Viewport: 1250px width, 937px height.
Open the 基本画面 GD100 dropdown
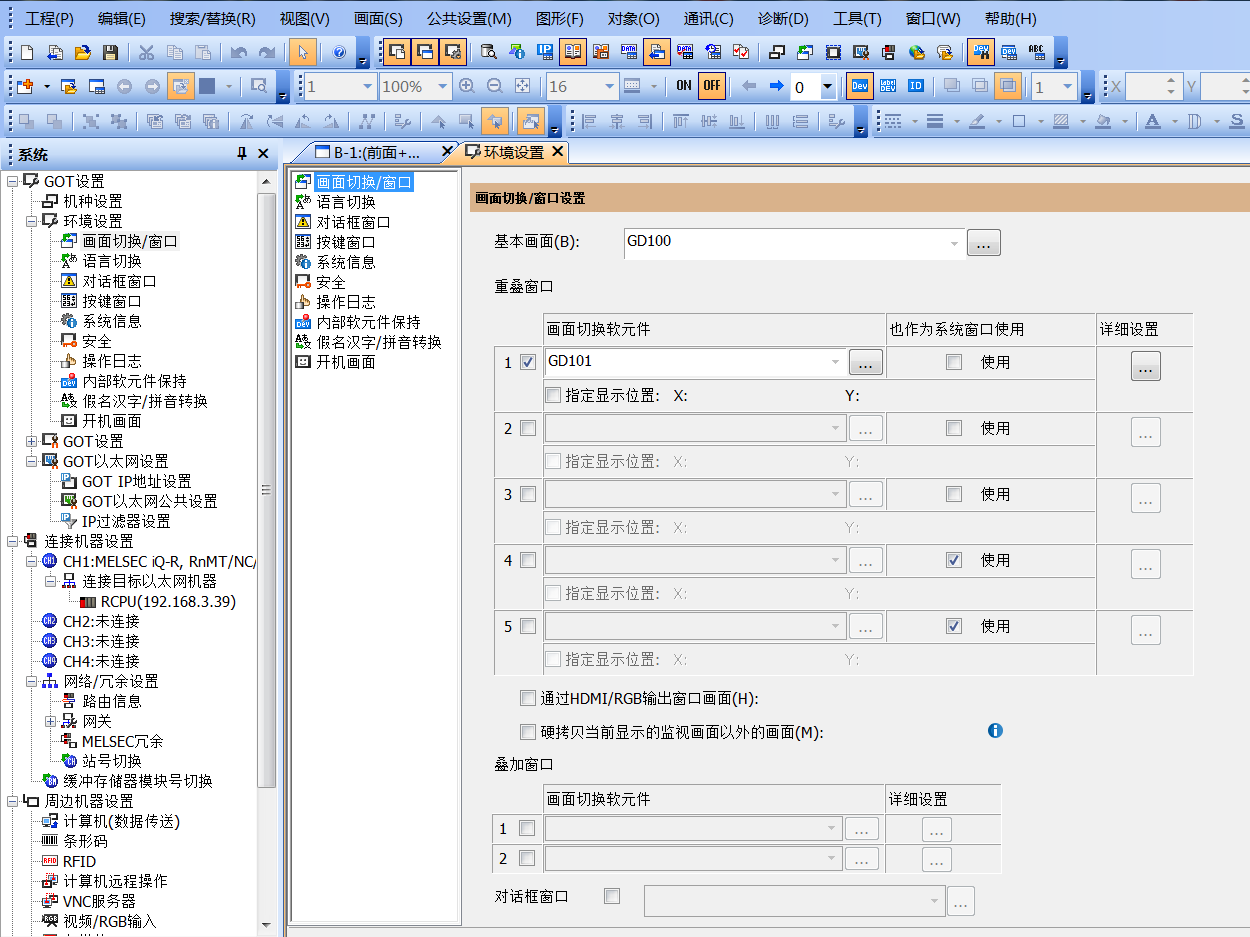point(954,243)
